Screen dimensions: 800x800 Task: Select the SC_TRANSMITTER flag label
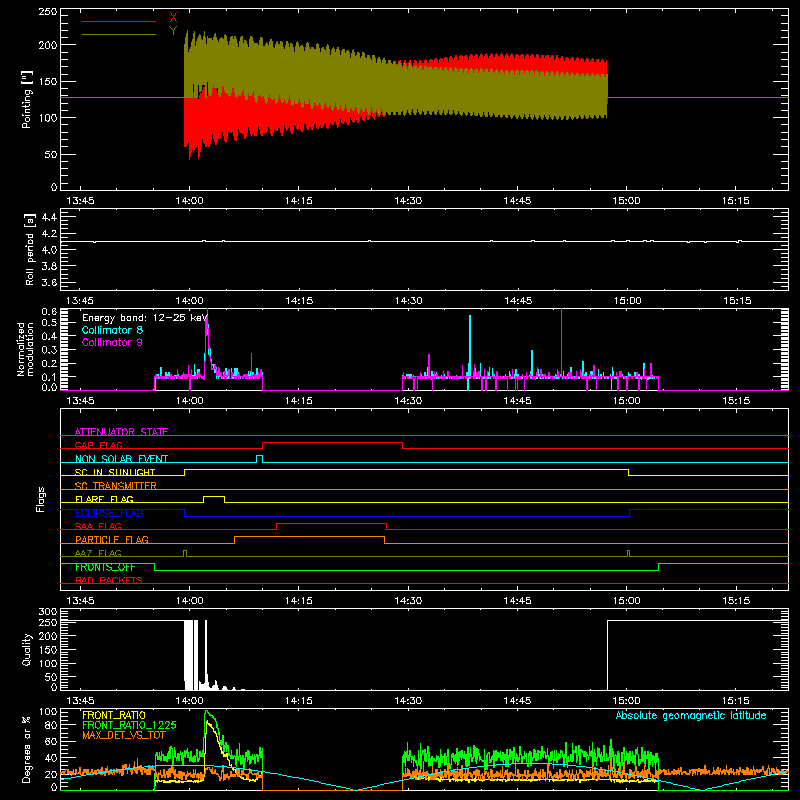click(x=116, y=485)
